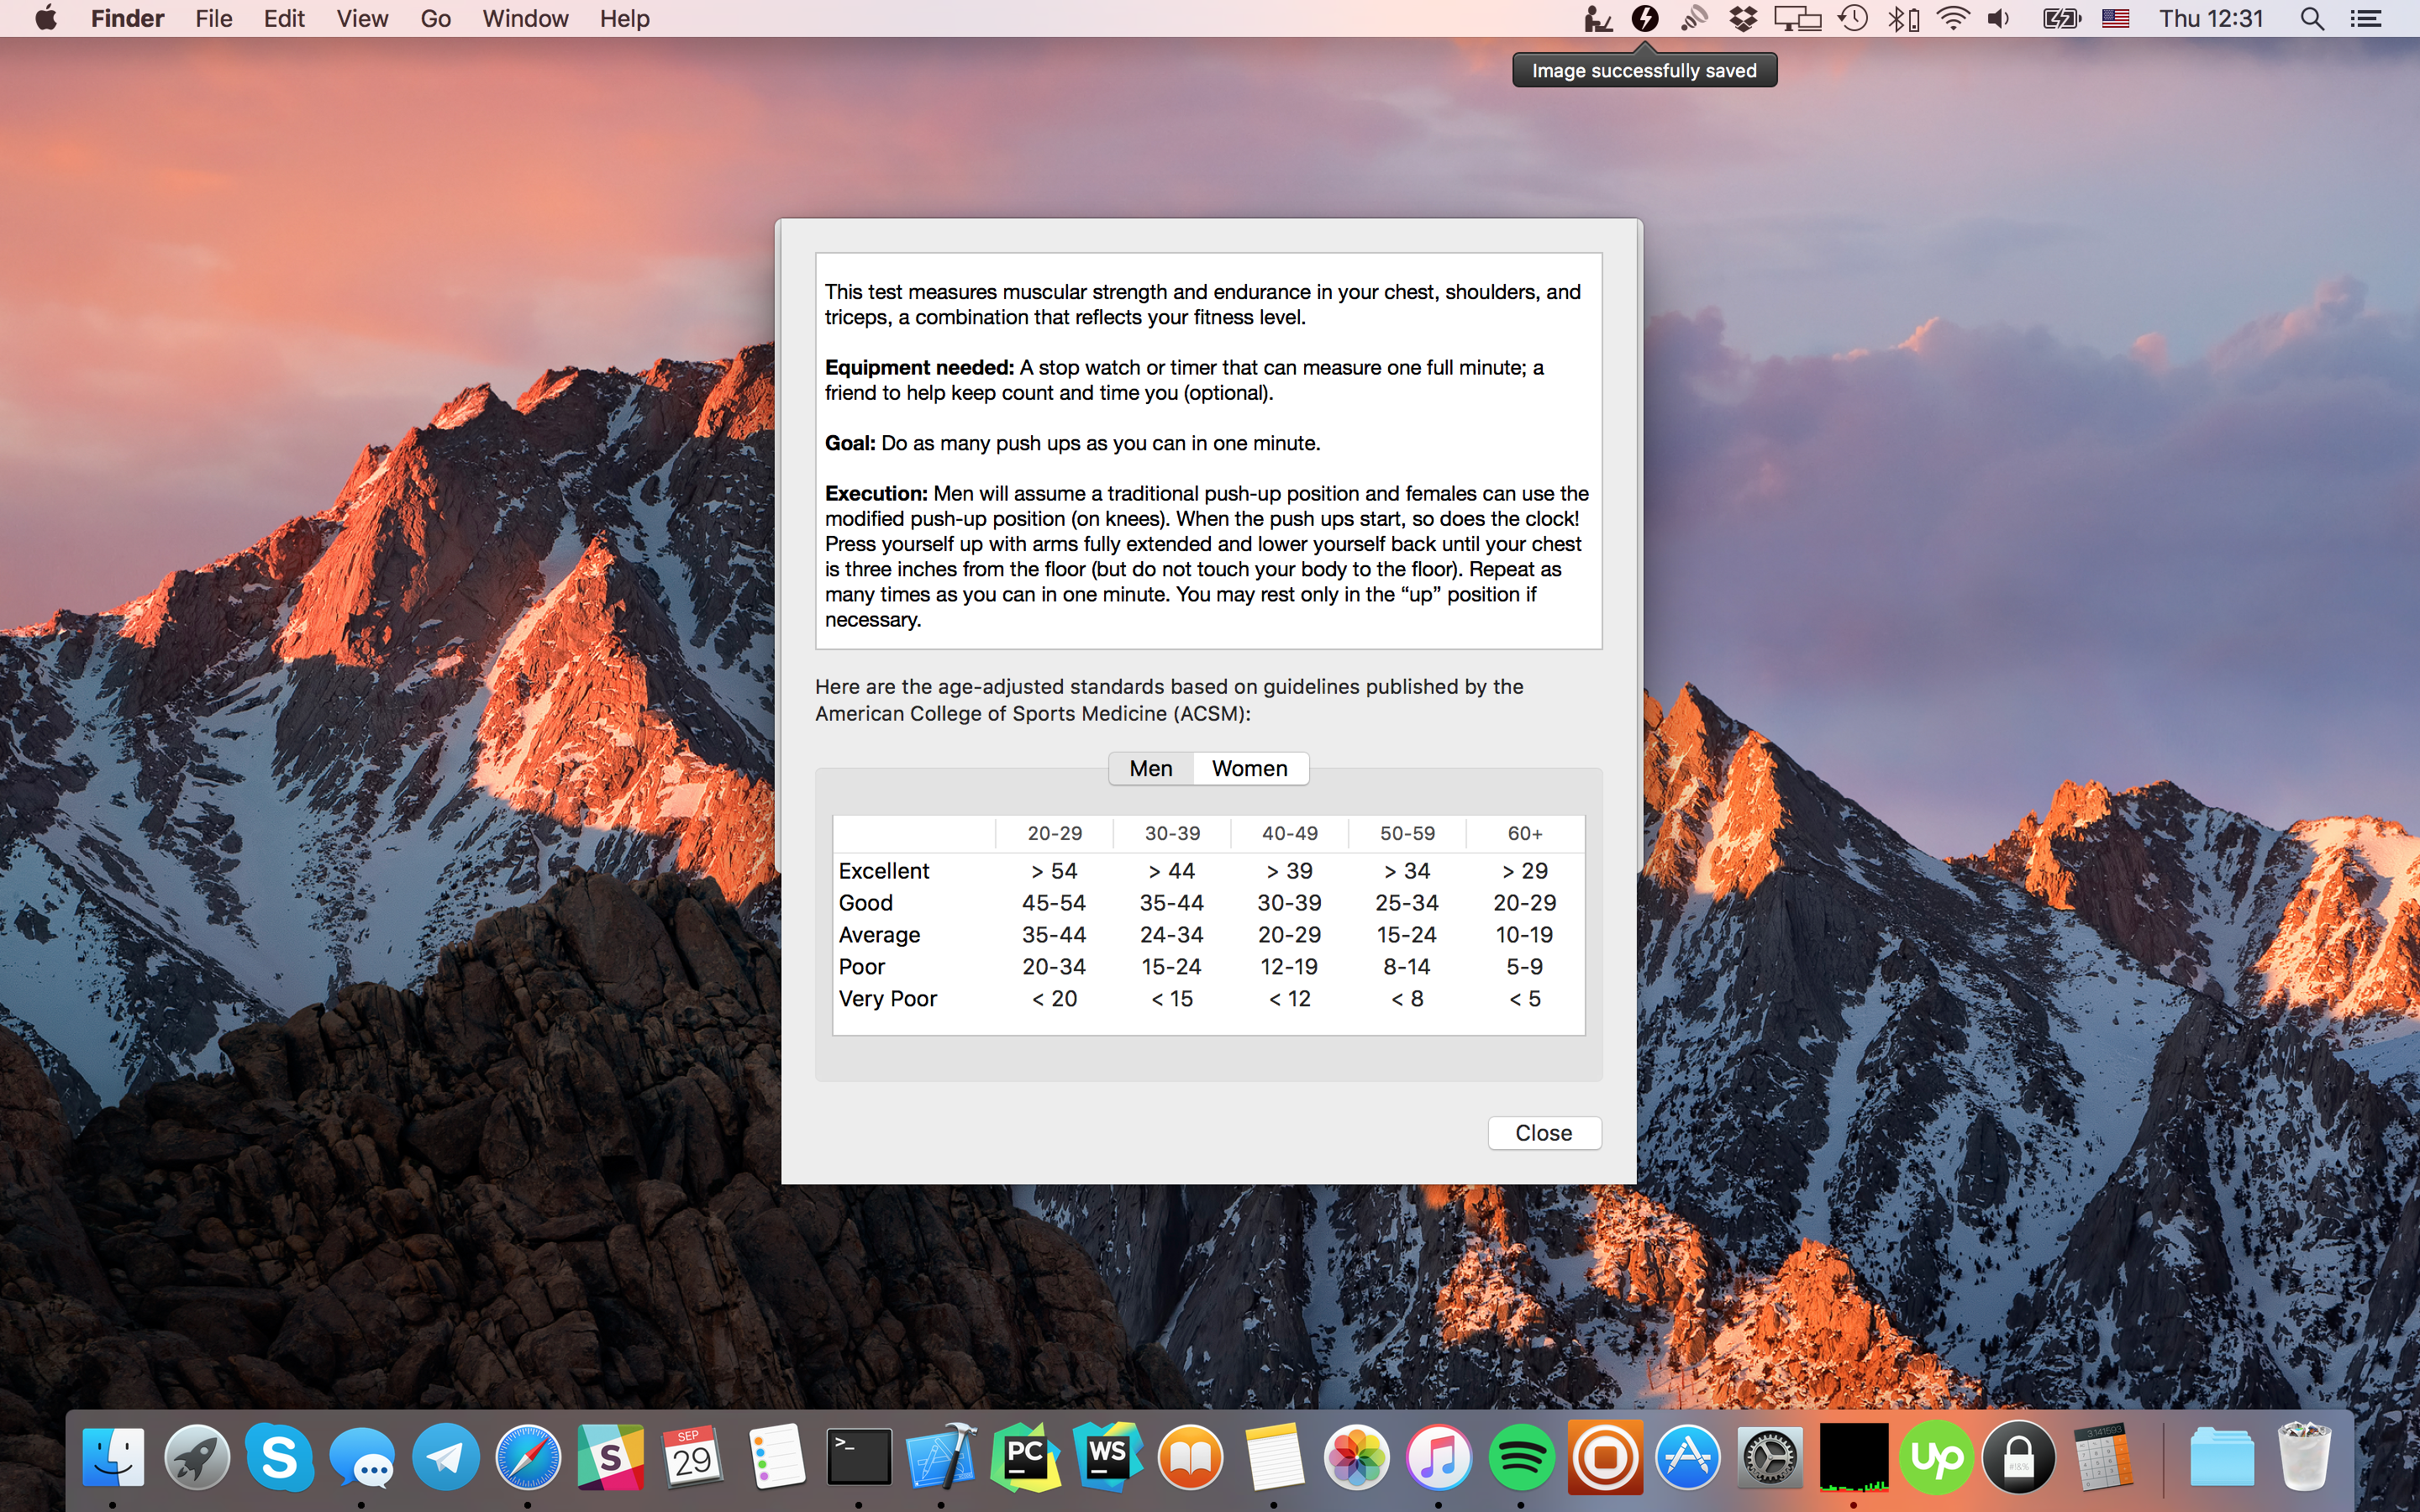Open the Finder Go menu
Viewport: 2420px width, 1512px height.
(x=435, y=19)
